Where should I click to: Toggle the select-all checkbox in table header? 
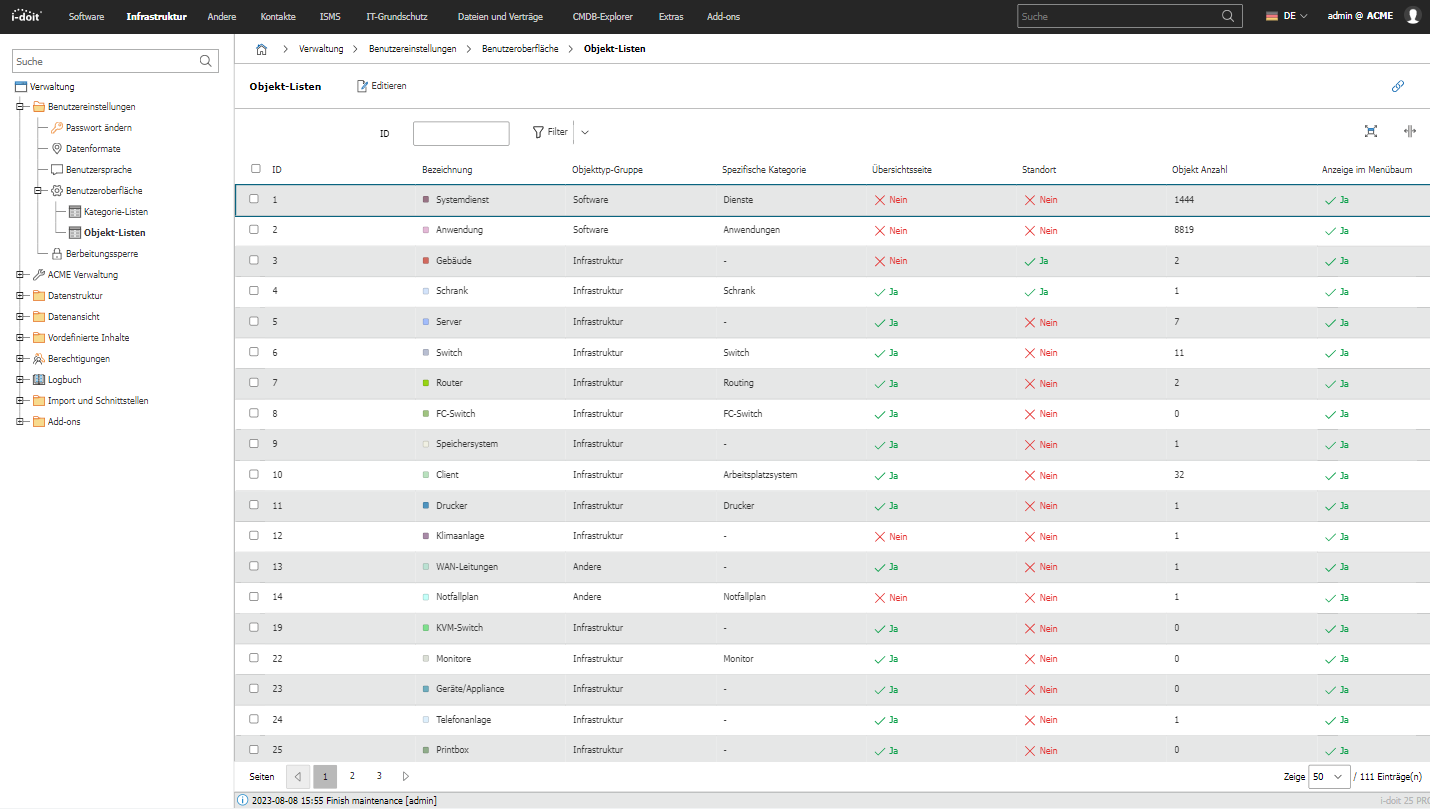point(256,169)
